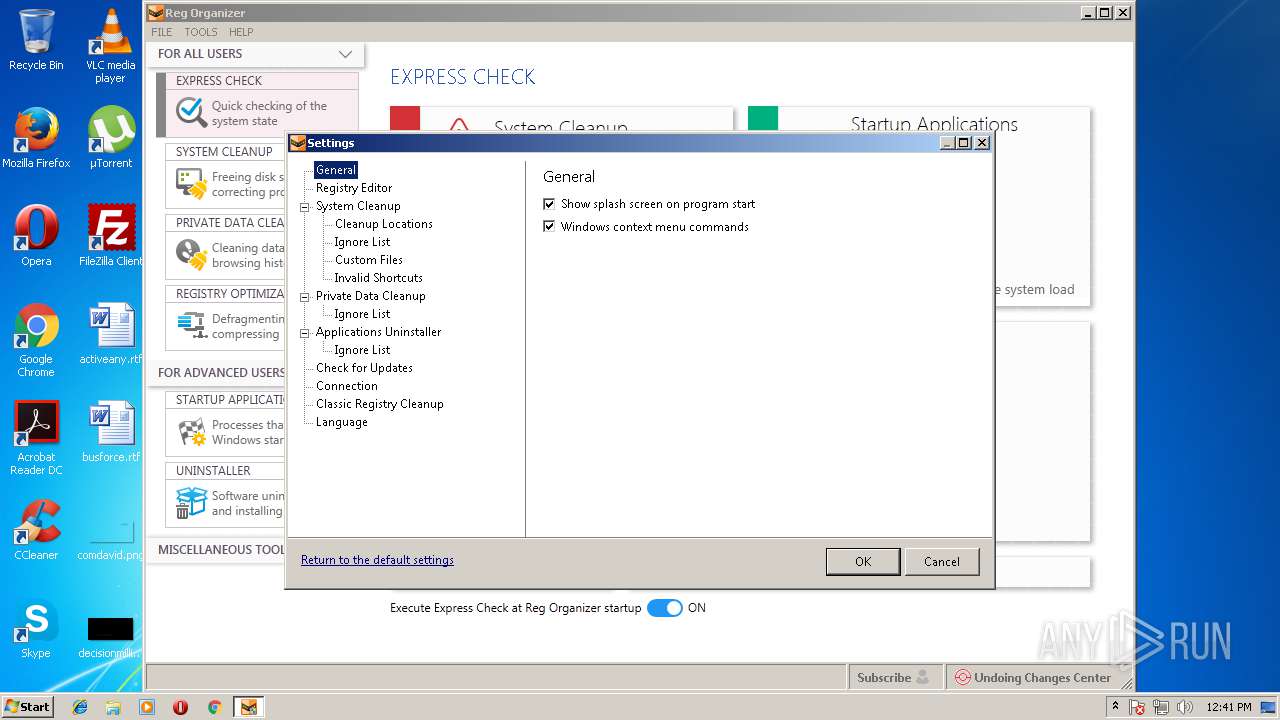Open VLC media player desktop shortcut
The width and height of the screenshot is (1280, 720).
tap(110, 46)
